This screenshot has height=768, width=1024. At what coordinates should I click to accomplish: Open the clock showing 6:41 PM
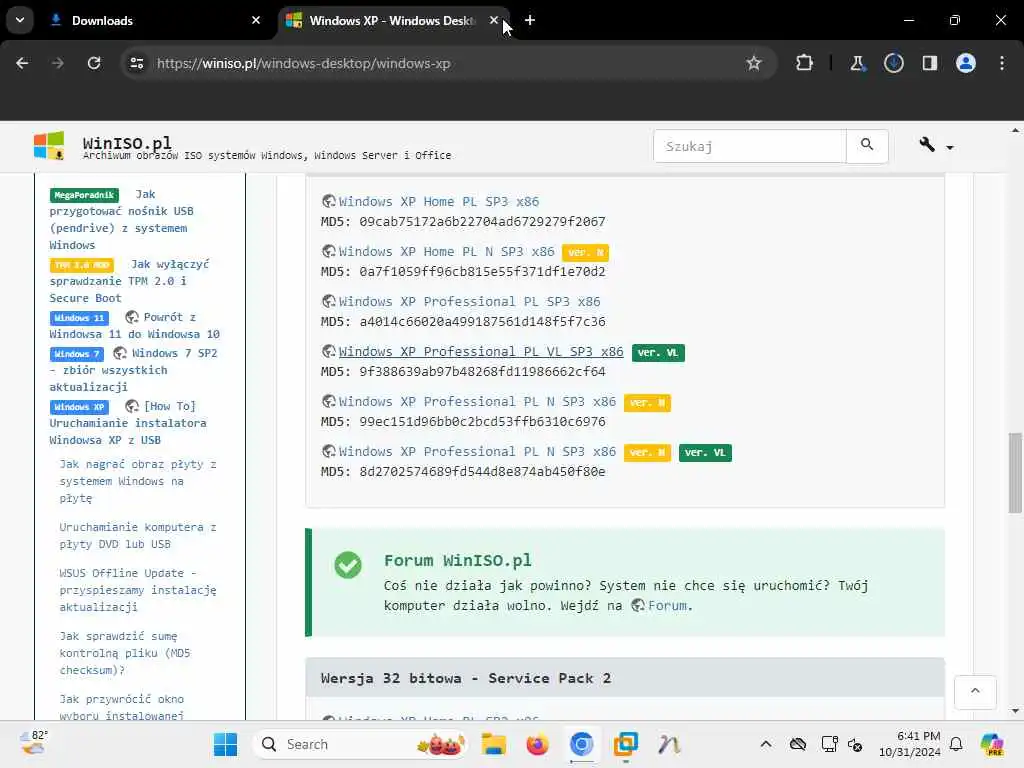tap(909, 744)
